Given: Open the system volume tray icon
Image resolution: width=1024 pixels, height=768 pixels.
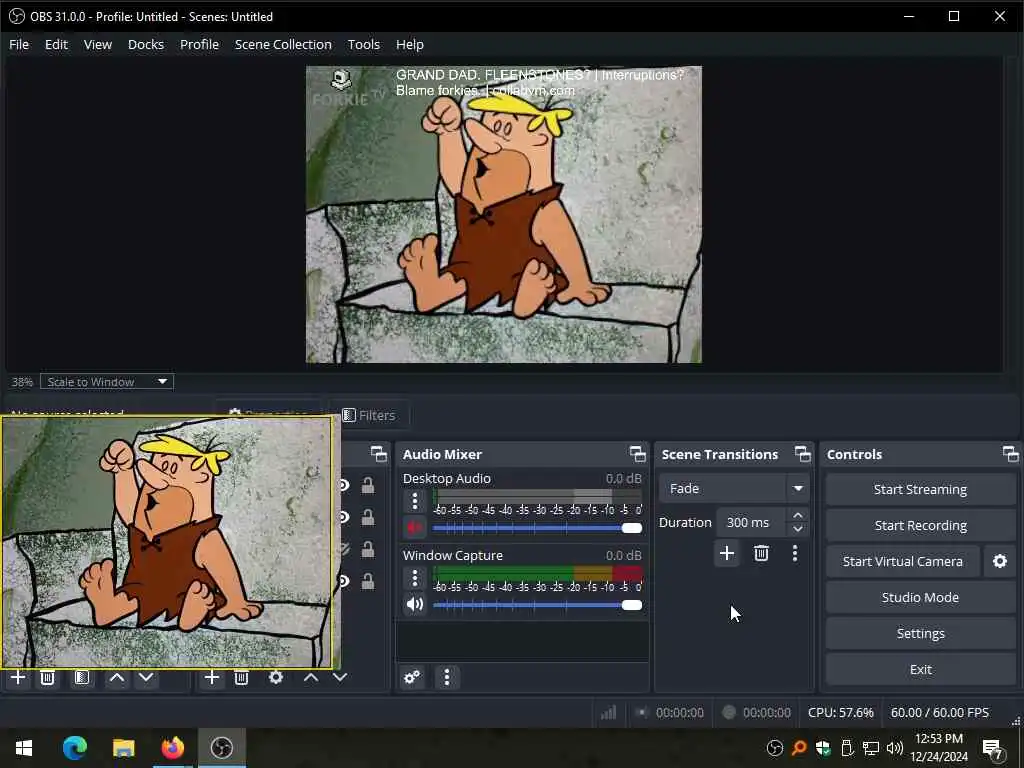Looking at the screenshot, I should click(x=895, y=748).
